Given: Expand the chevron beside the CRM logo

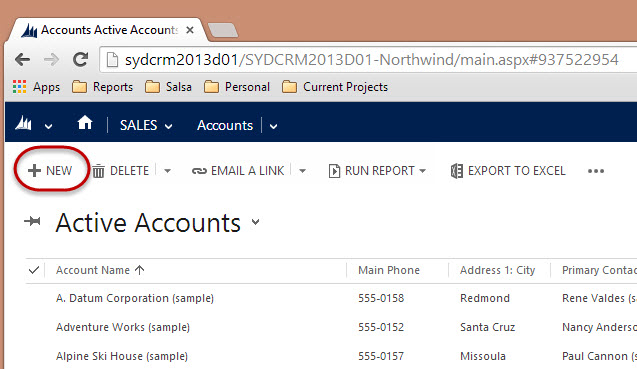Looking at the screenshot, I should (x=48, y=126).
